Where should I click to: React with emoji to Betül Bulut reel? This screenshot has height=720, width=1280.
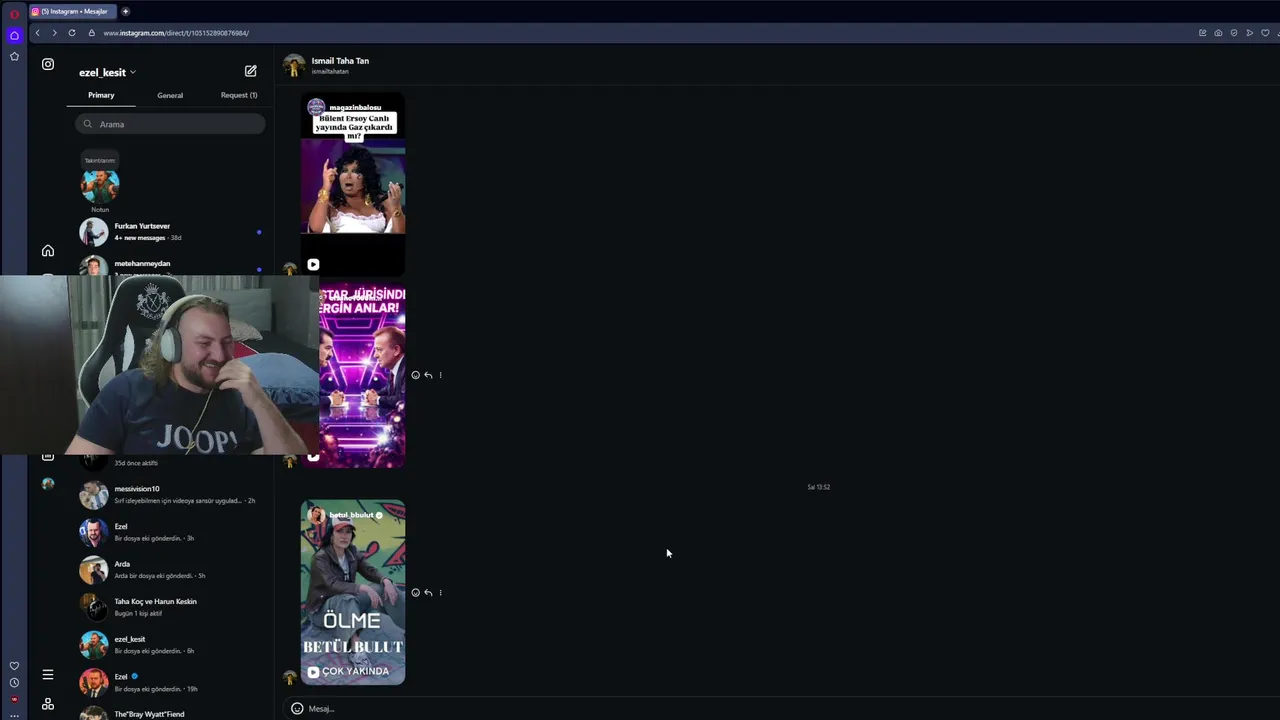tap(416, 593)
